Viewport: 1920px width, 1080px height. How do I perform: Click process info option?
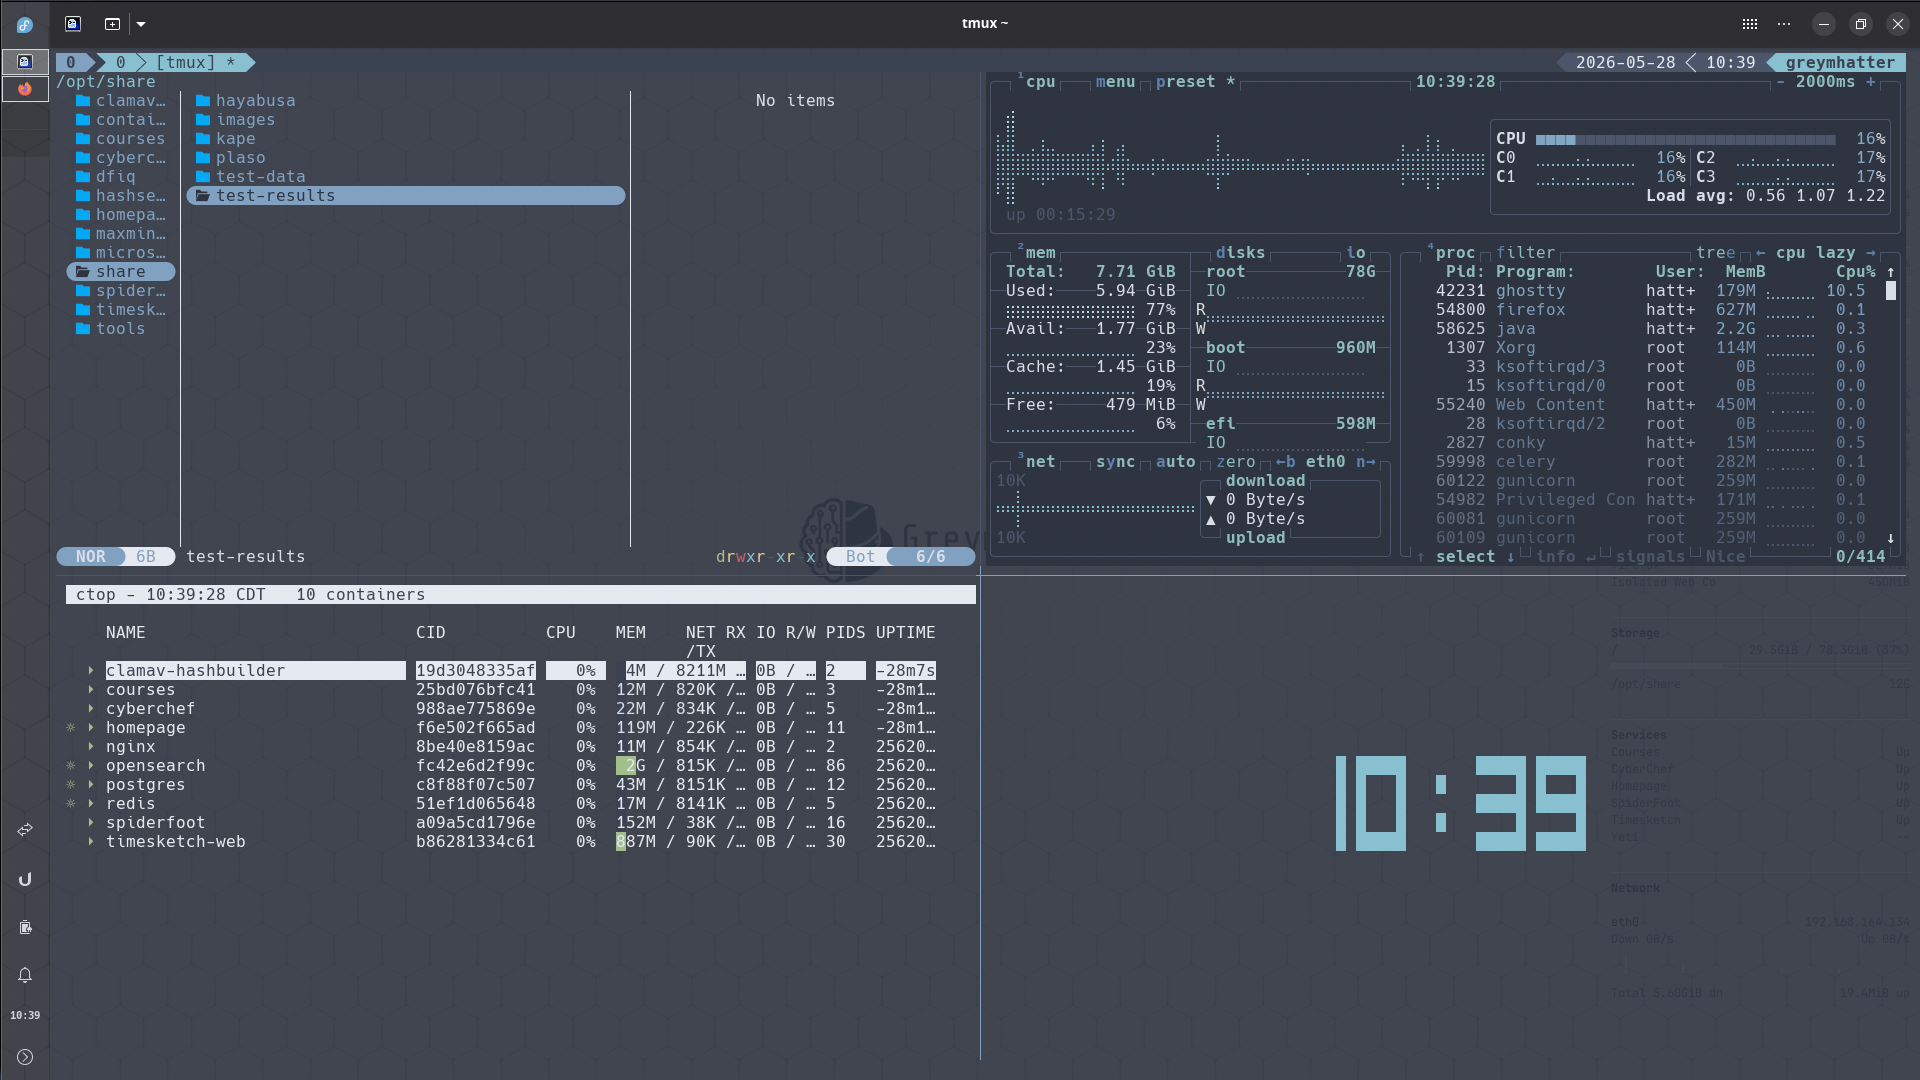(x=1565, y=556)
